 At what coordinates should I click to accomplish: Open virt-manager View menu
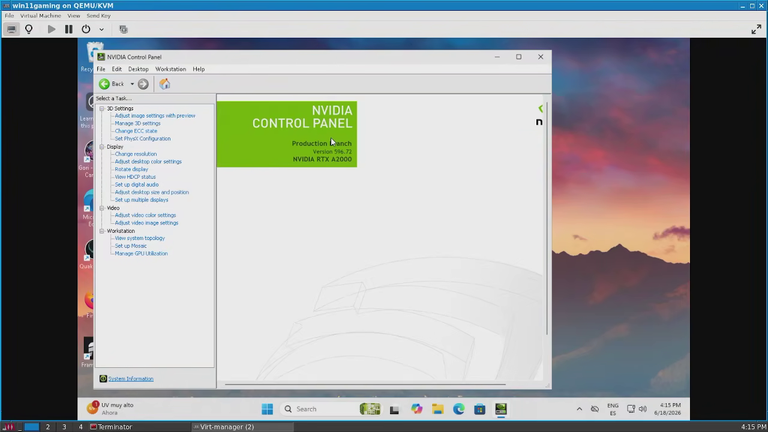[x=73, y=16]
